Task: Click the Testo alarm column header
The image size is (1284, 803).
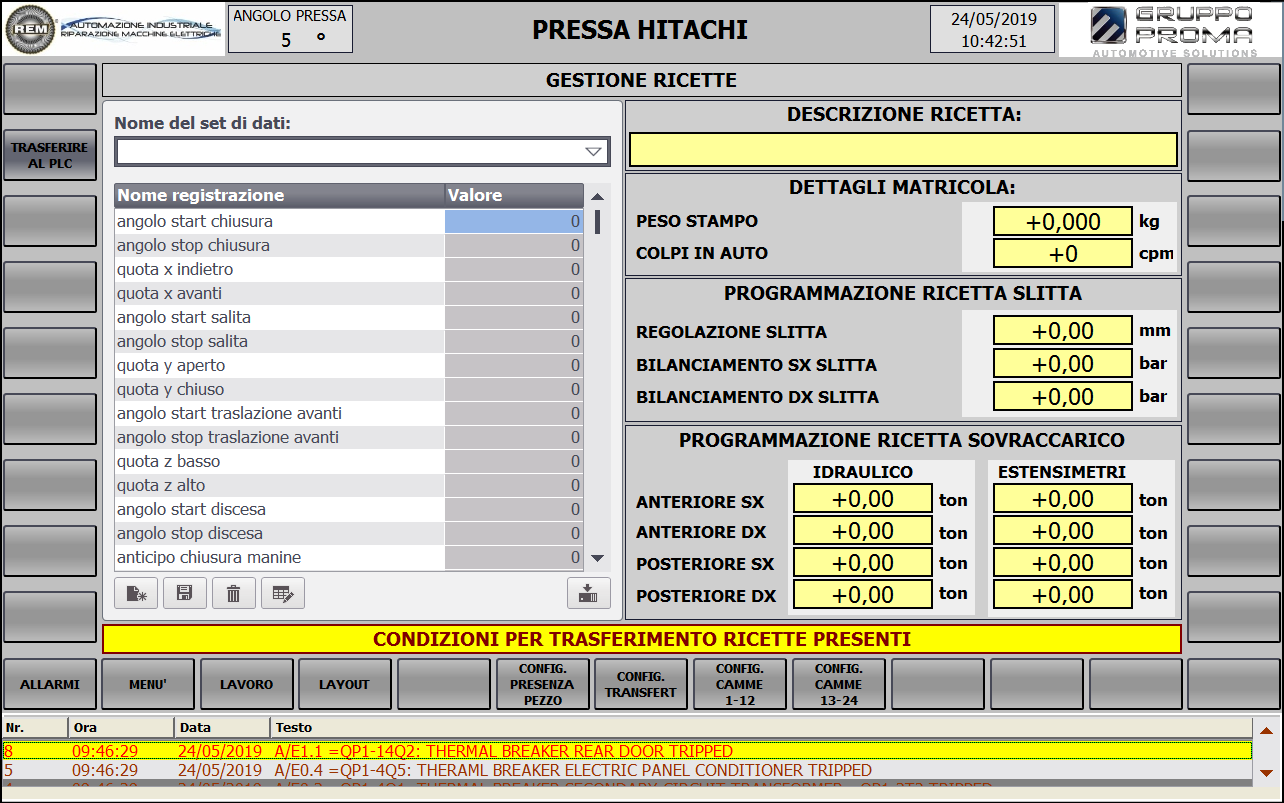Action: coord(760,727)
